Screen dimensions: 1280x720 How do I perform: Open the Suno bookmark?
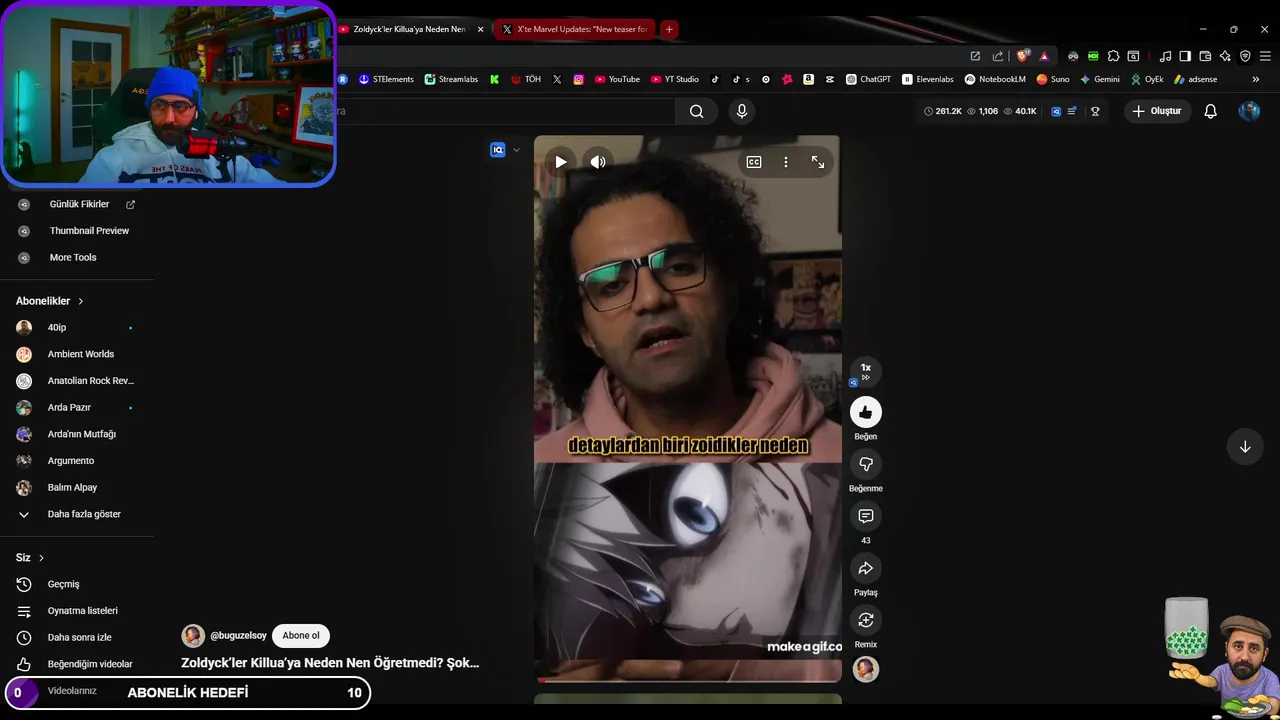tap(1053, 79)
